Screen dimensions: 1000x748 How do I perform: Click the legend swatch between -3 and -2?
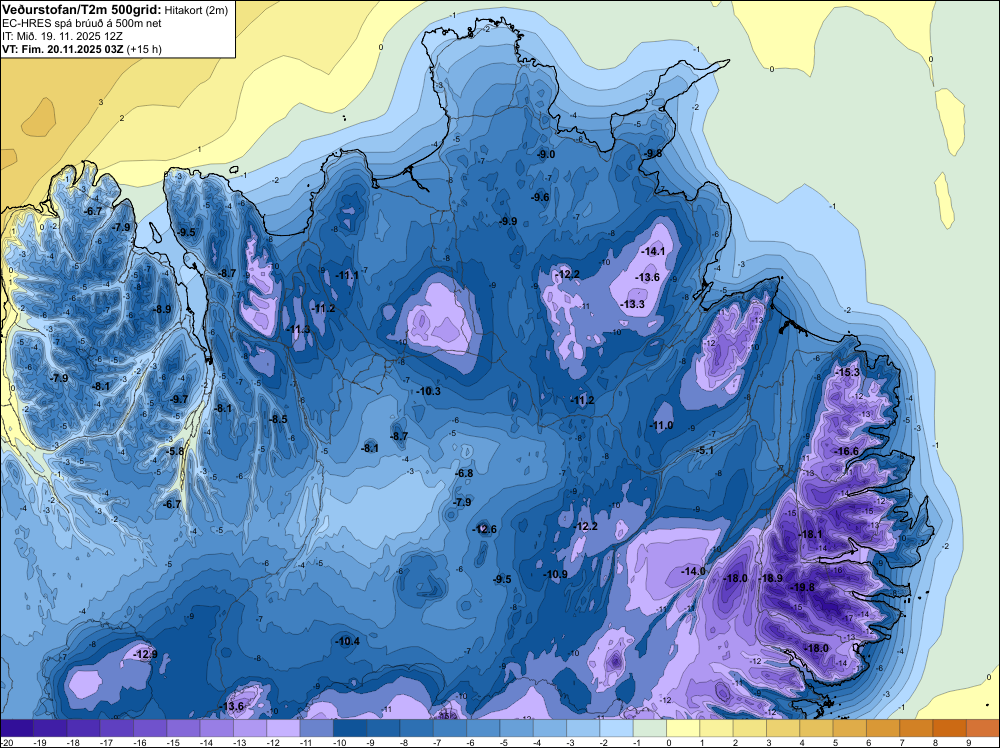(583, 728)
